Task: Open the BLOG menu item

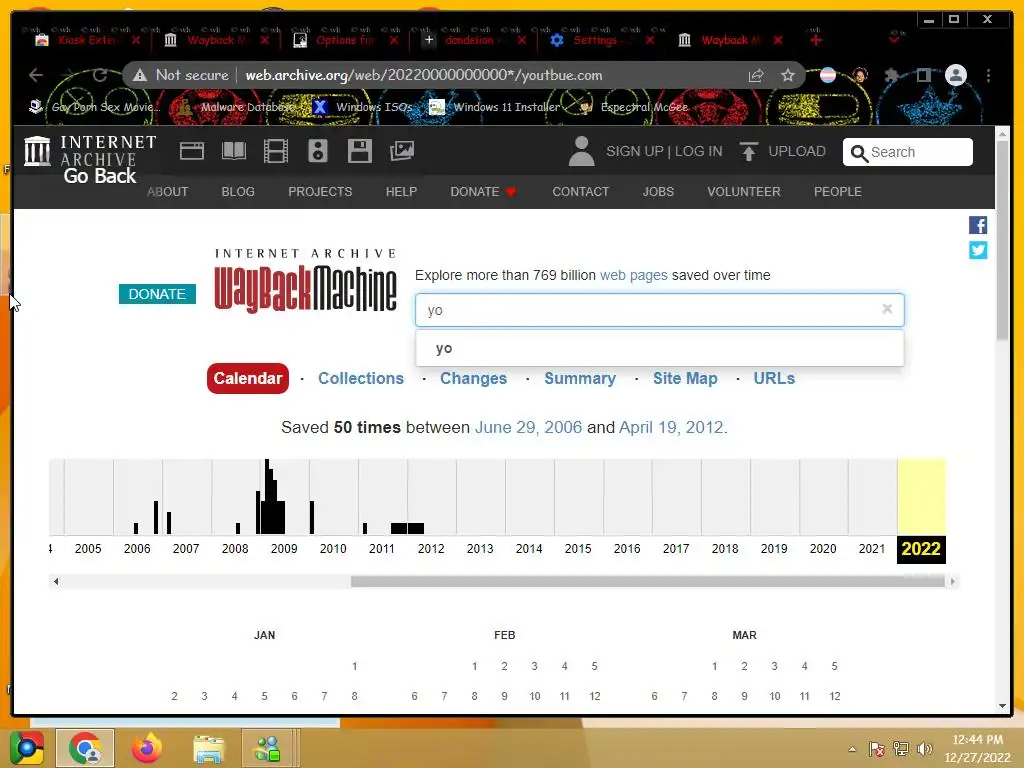Action: coord(238,192)
